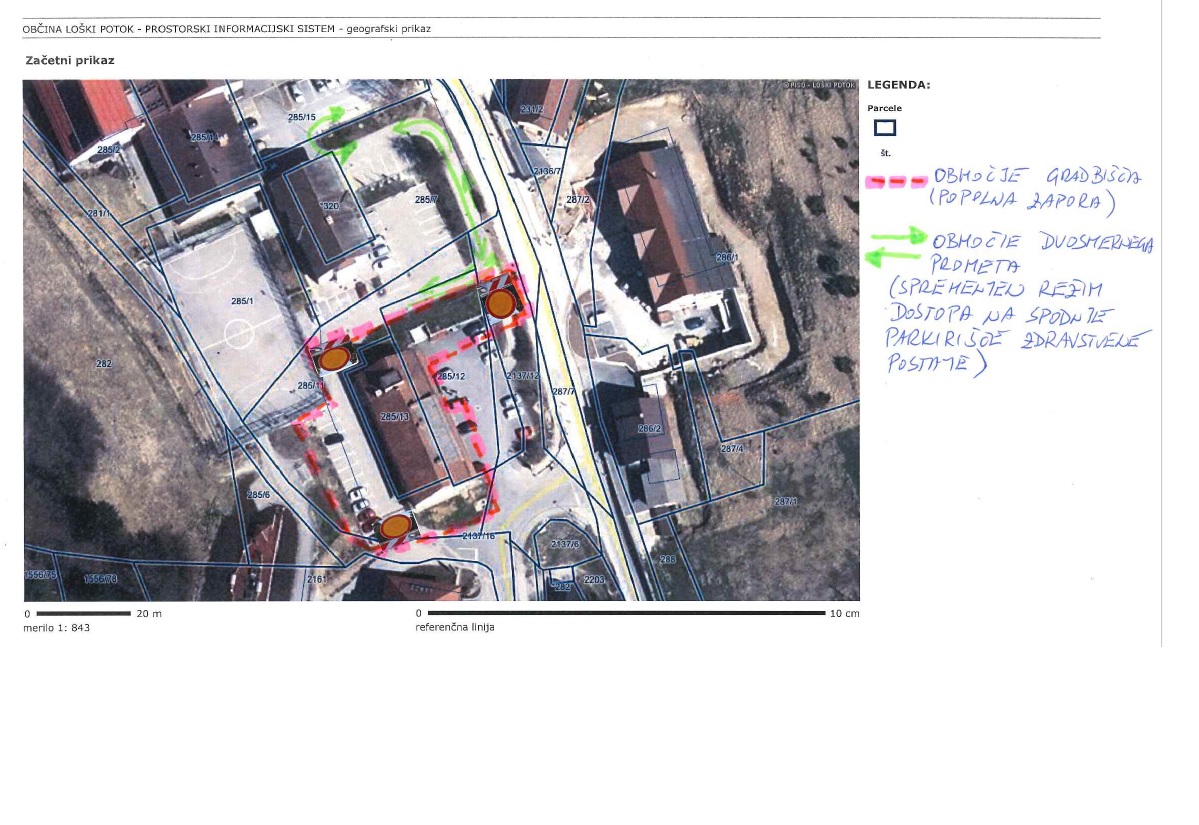
Task: Click the road closure sign near parcel 2137/16
Action: point(396,526)
